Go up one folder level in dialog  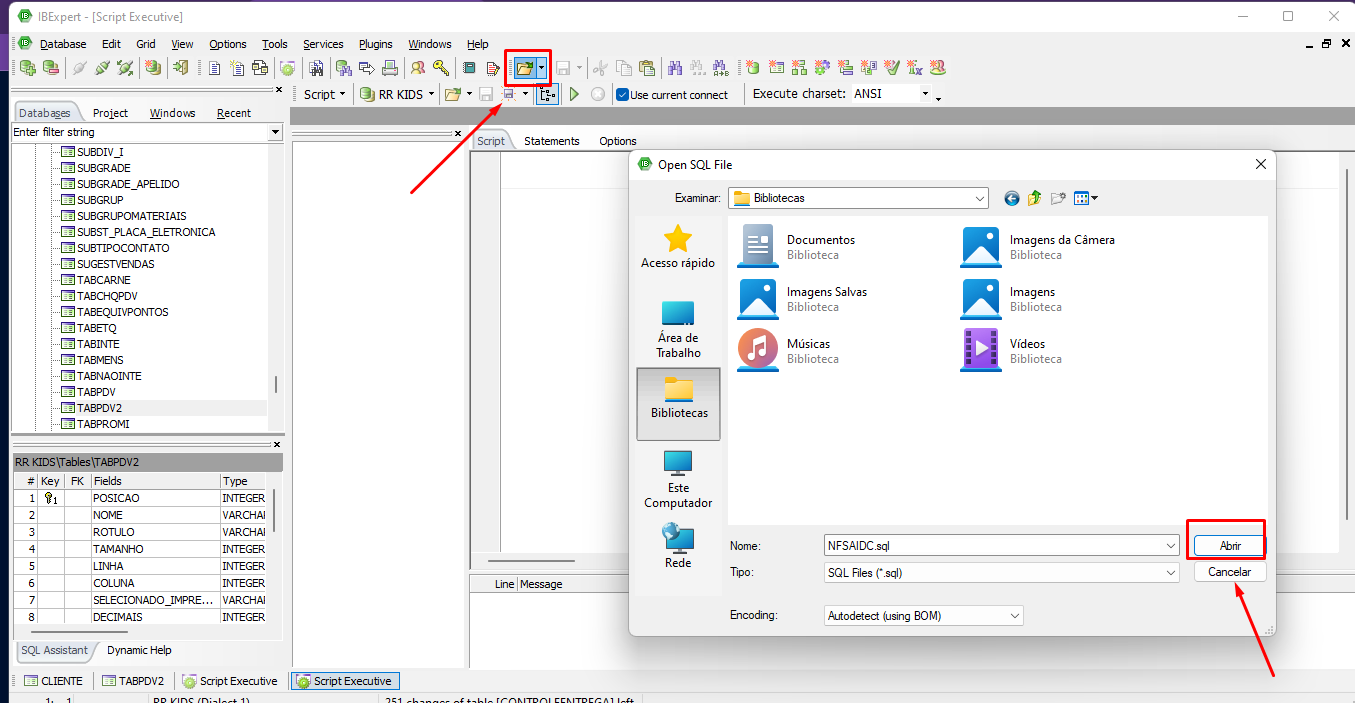click(1035, 198)
